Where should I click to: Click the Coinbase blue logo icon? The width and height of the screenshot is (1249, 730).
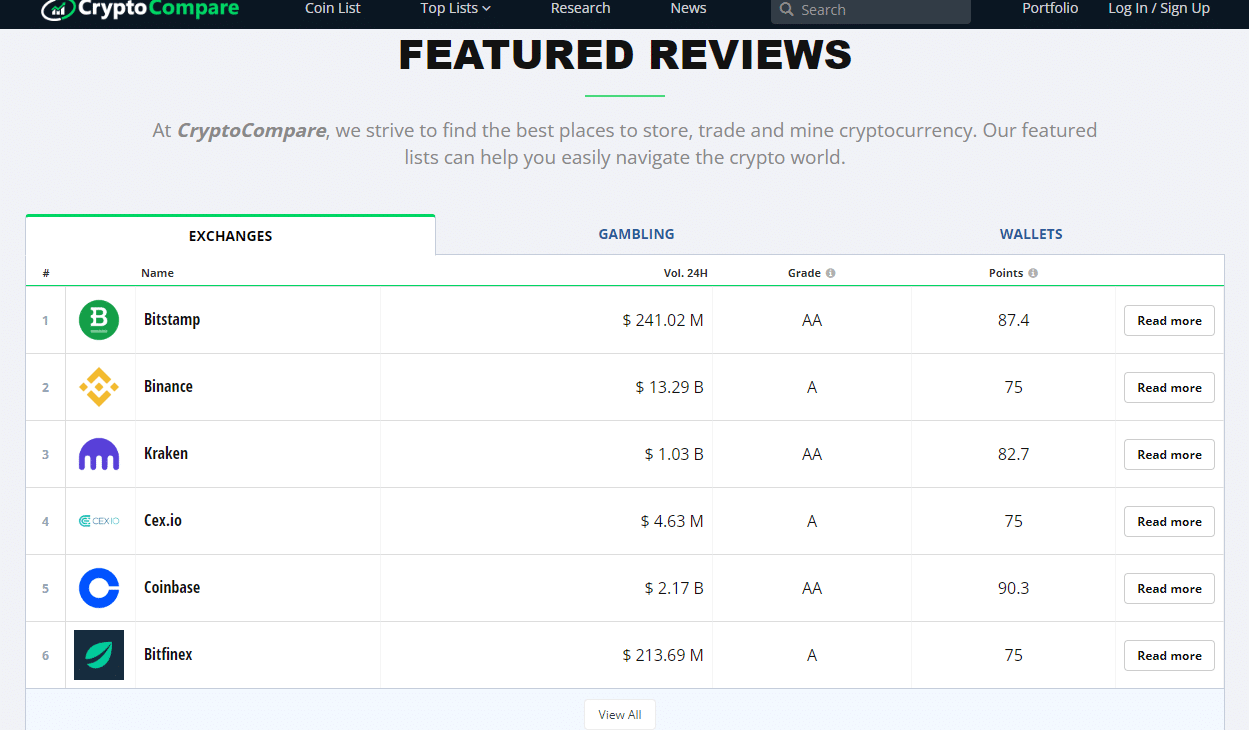[99, 588]
